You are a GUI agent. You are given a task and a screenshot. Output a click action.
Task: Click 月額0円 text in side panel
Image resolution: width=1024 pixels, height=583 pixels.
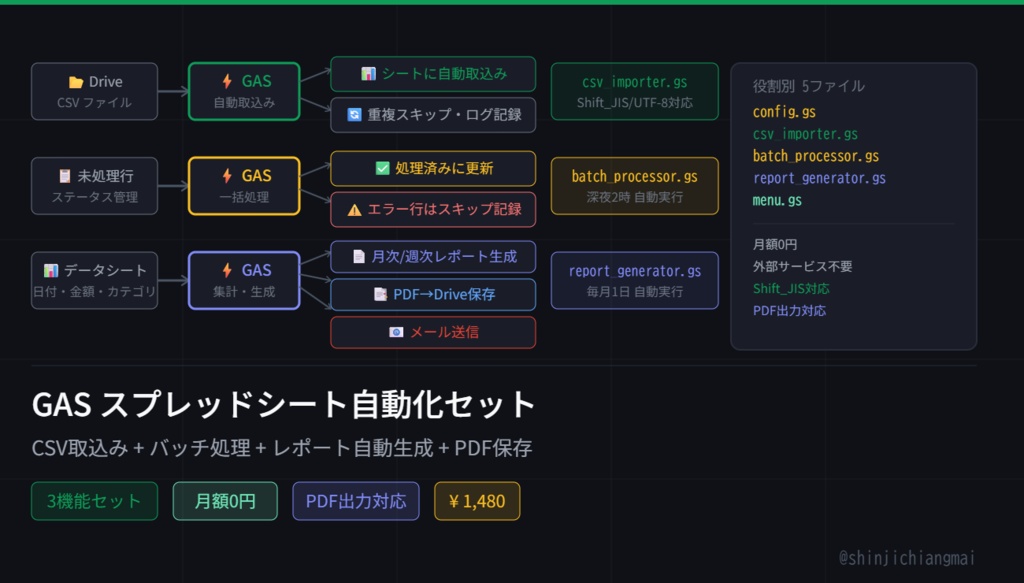775,244
